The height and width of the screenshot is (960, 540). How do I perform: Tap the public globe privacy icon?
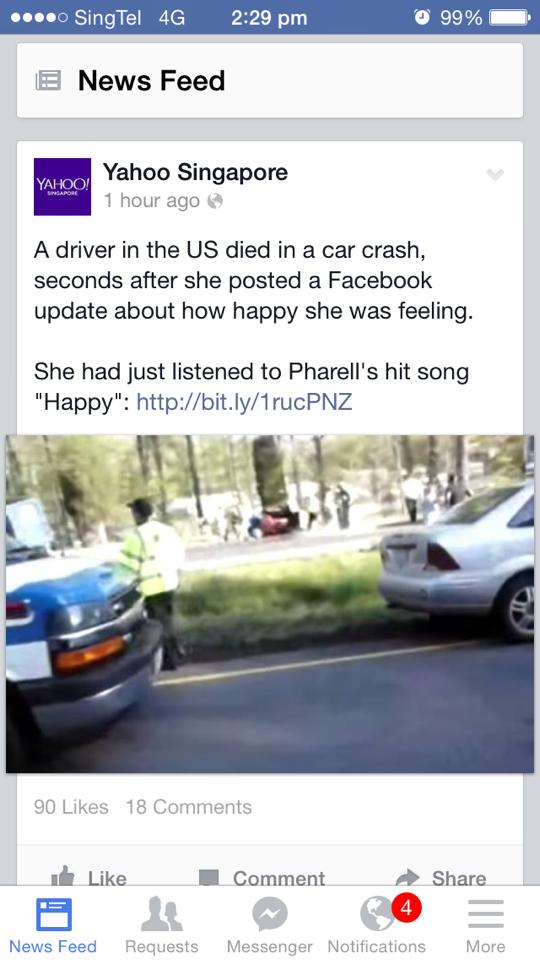pyautogui.click(x=214, y=201)
